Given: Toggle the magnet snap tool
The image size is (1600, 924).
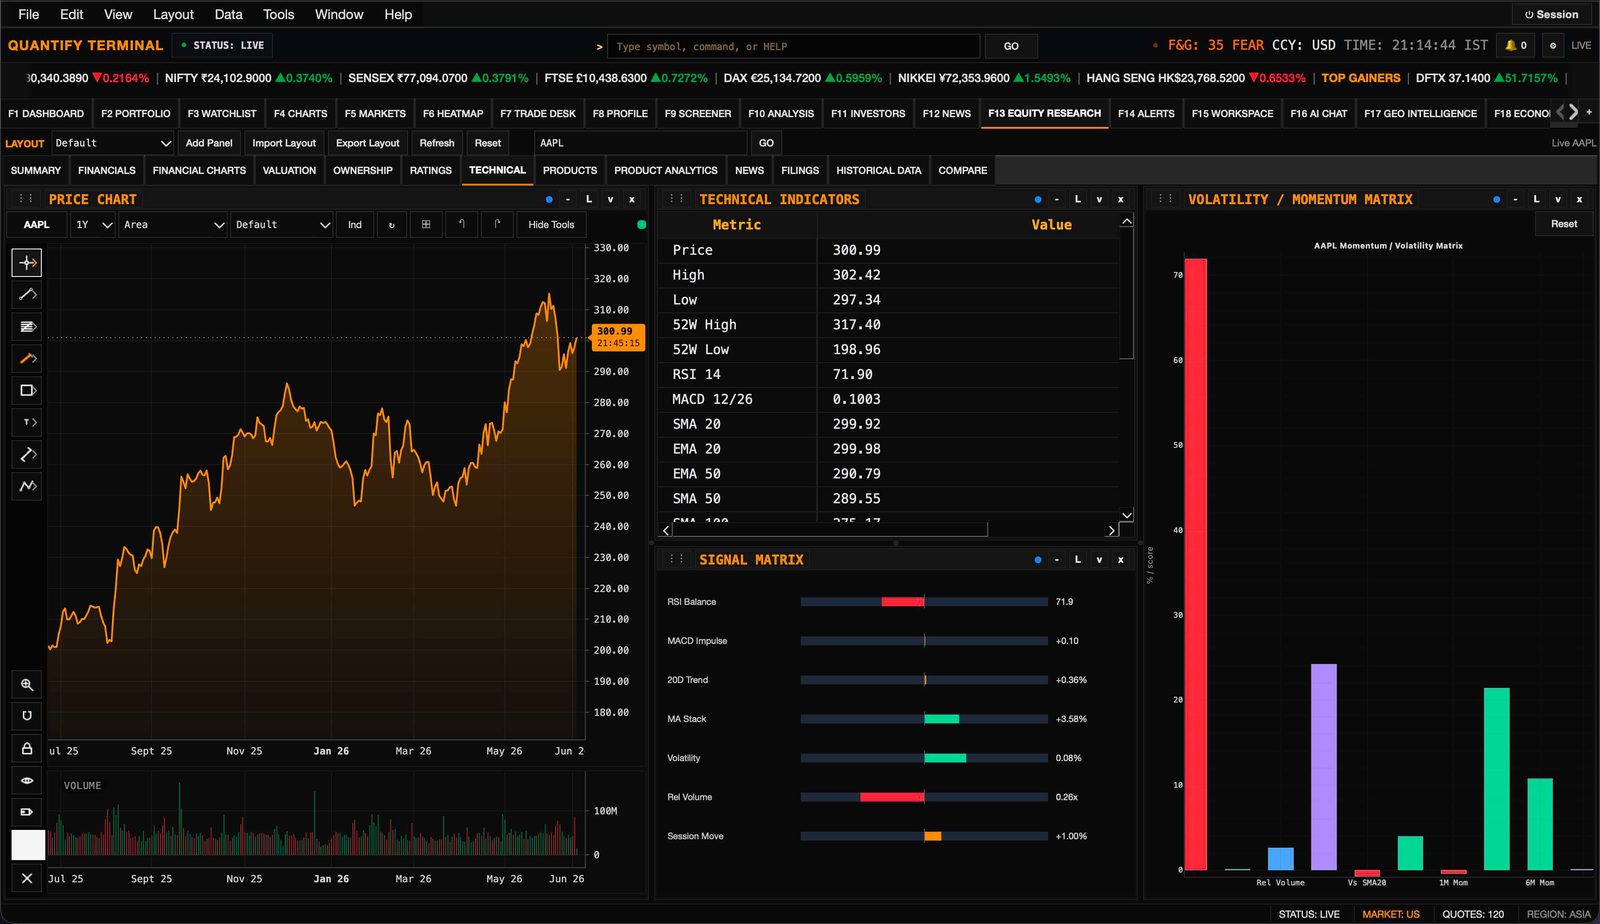Looking at the screenshot, I should pos(27,716).
